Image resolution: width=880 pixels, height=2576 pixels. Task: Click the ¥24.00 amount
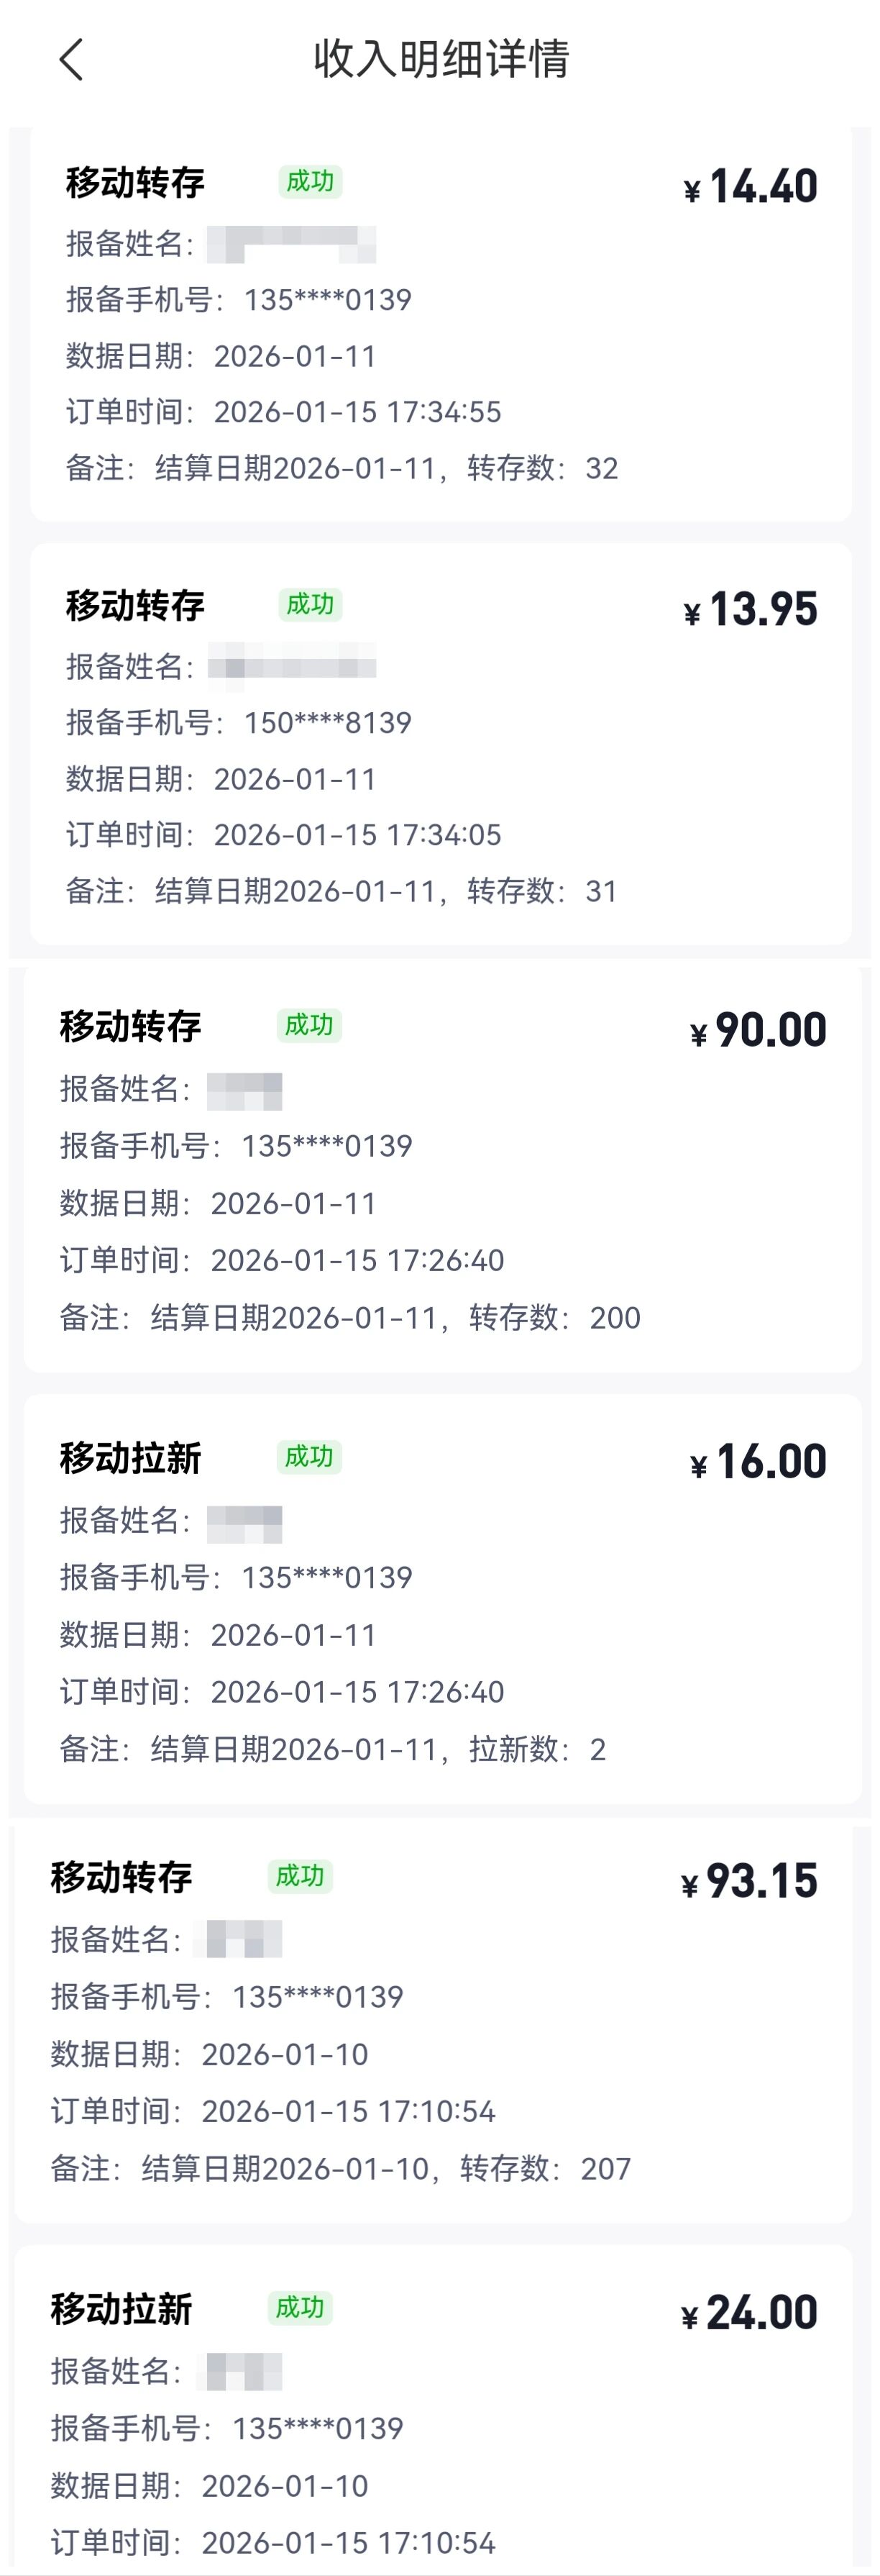click(x=750, y=2313)
